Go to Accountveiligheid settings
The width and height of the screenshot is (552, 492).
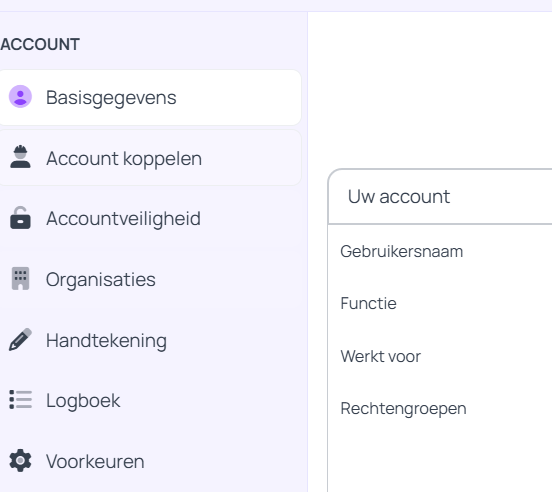[150, 219]
